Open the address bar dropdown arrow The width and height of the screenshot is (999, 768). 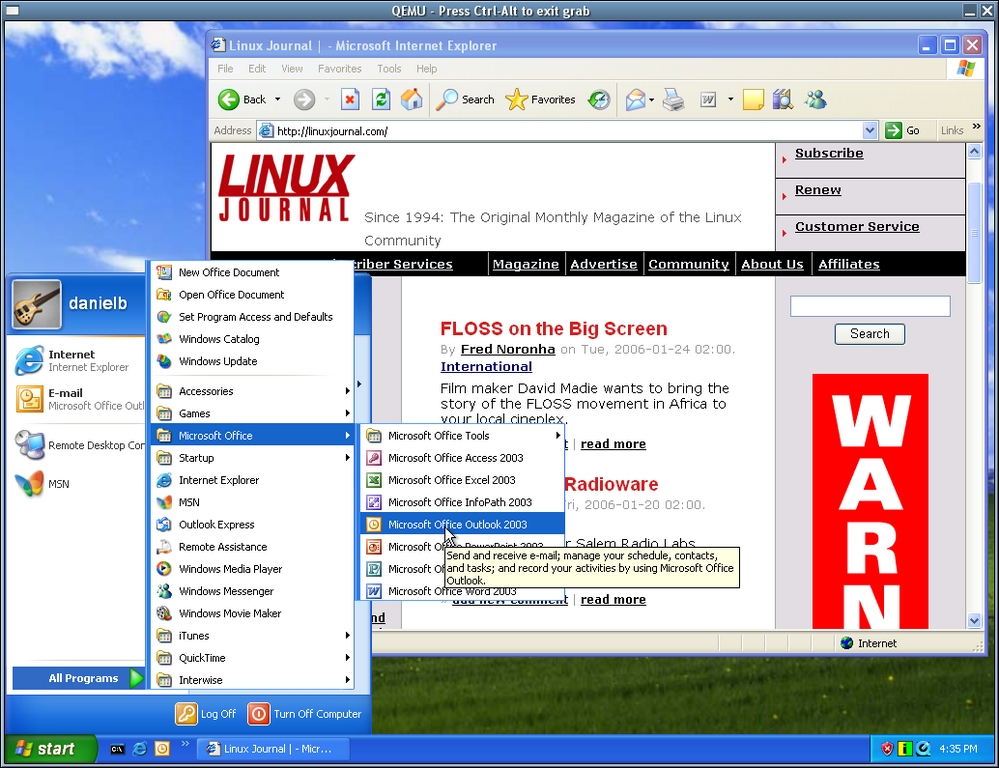(x=870, y=130)
